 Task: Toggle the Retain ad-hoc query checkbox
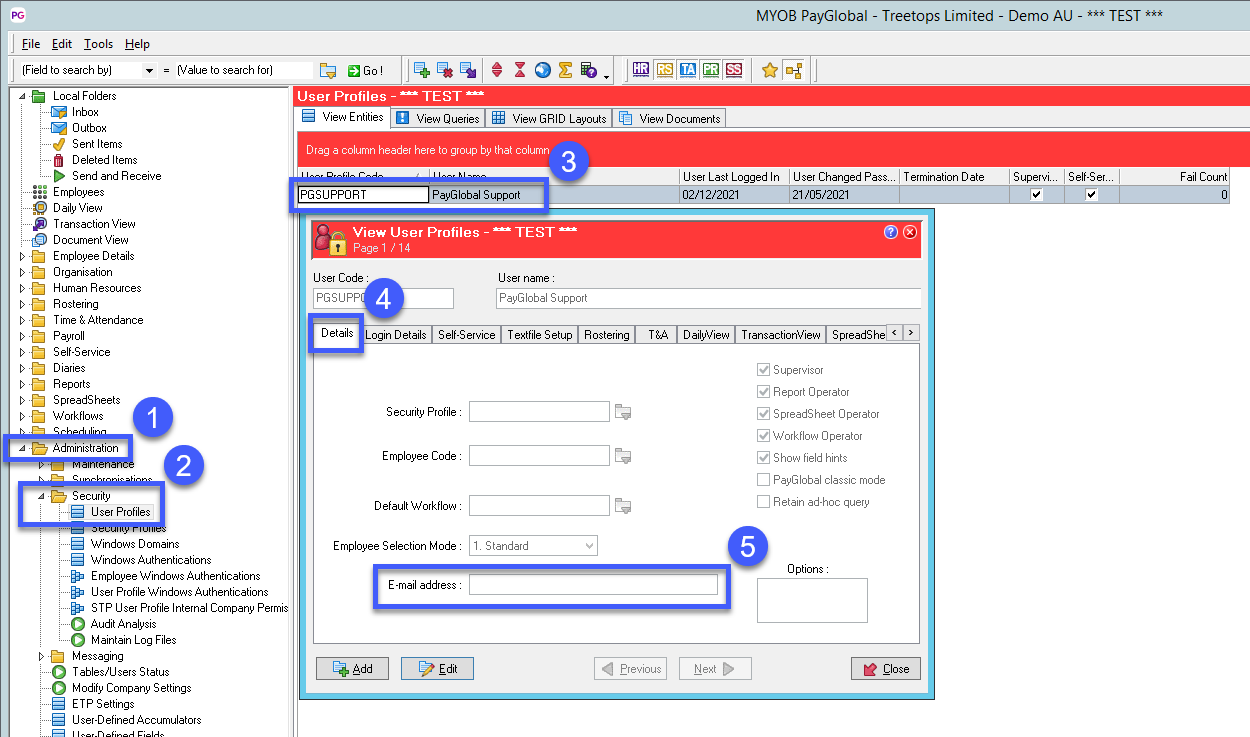point(764,502)
